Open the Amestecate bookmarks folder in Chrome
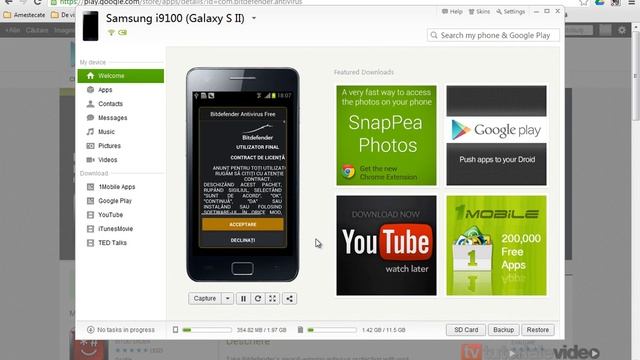 tap(24, 15)
